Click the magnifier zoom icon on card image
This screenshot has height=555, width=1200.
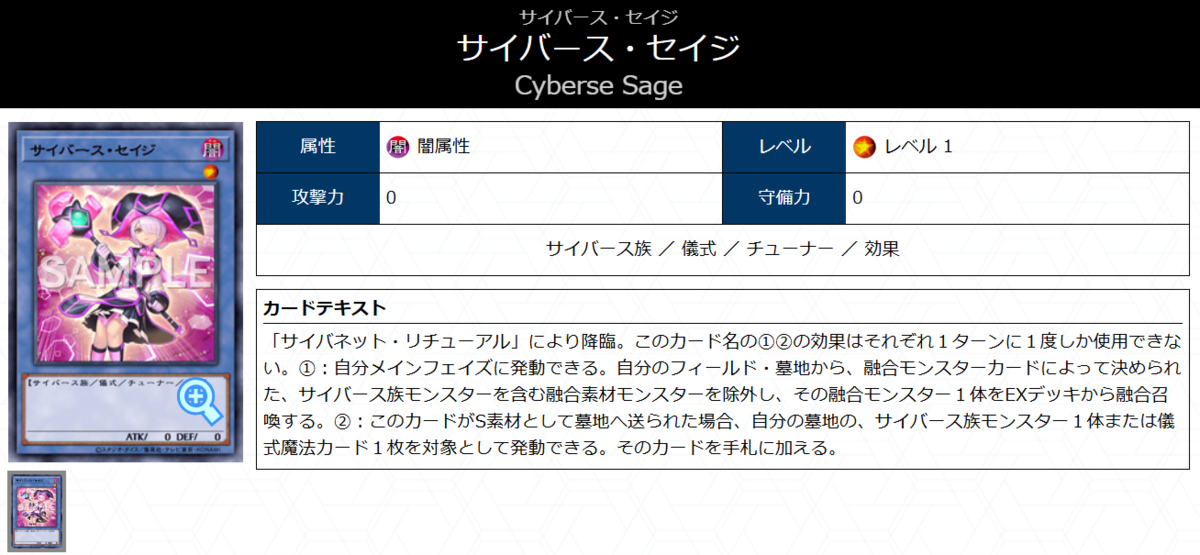199,402
